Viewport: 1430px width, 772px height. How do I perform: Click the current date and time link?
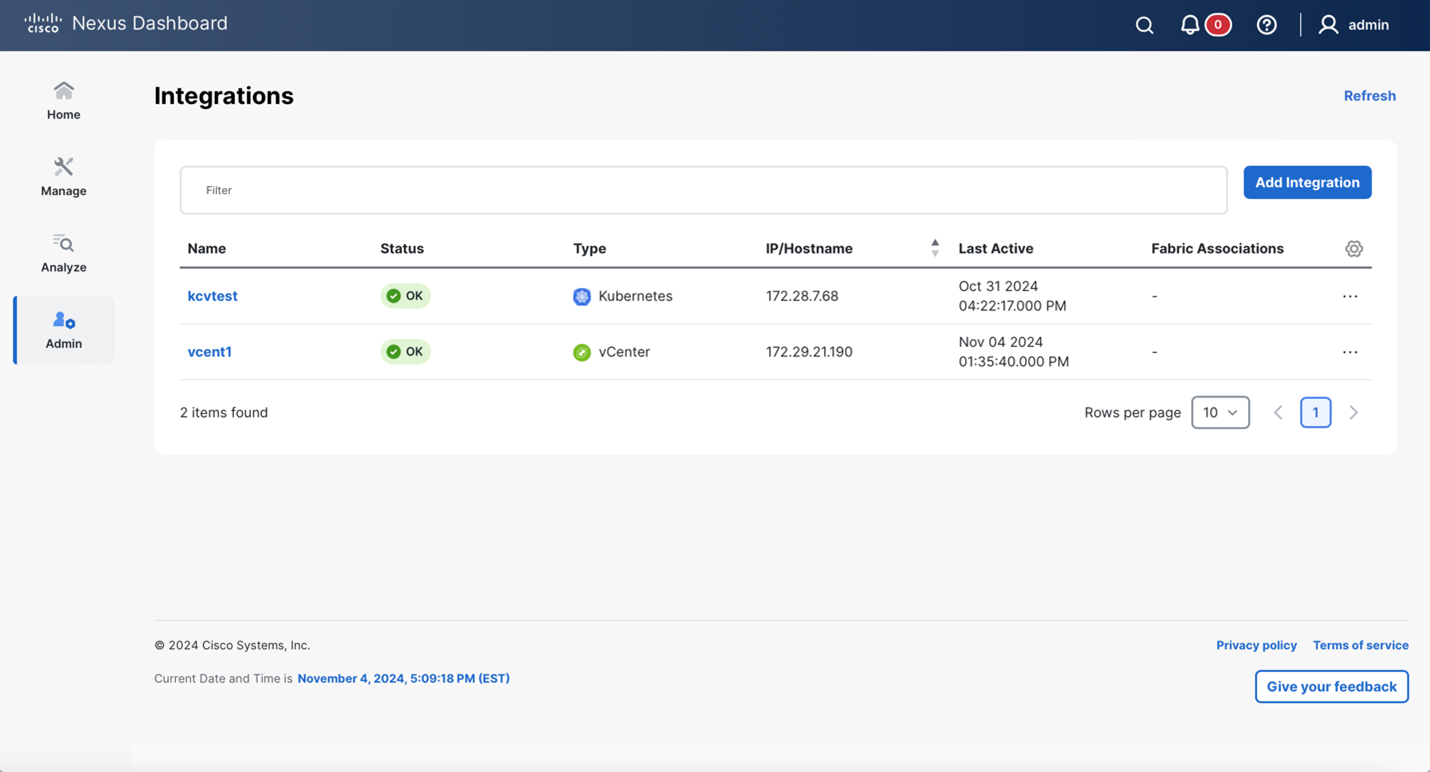[403, 678]
